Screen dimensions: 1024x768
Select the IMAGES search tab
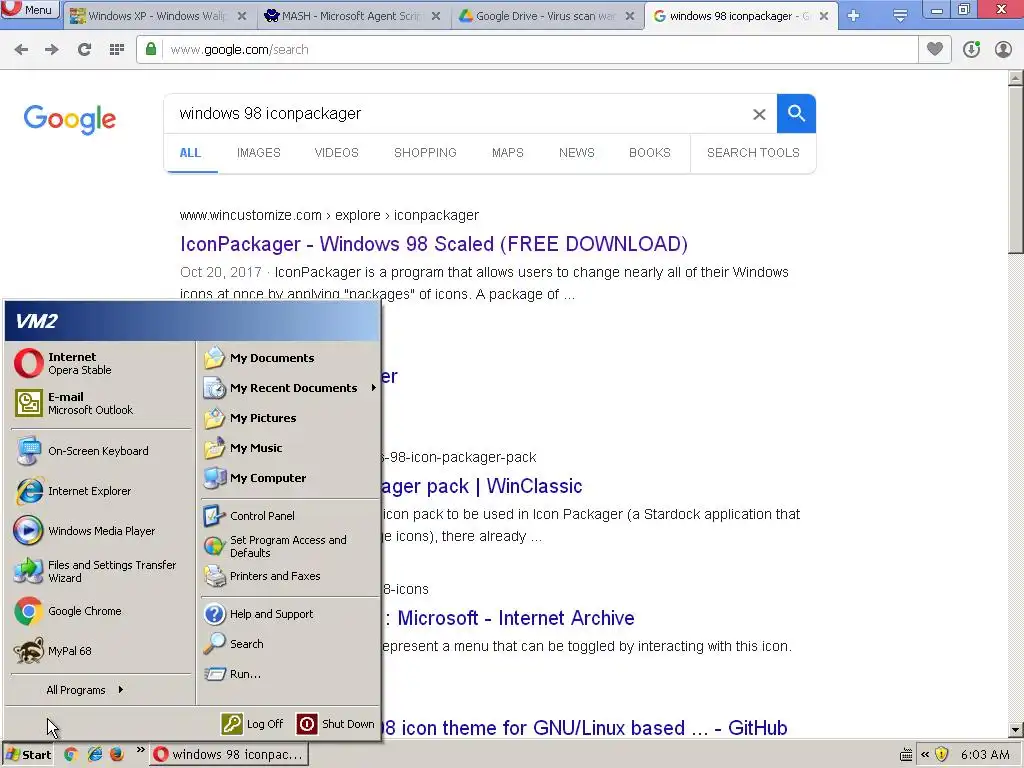click(x=259, y=153)
